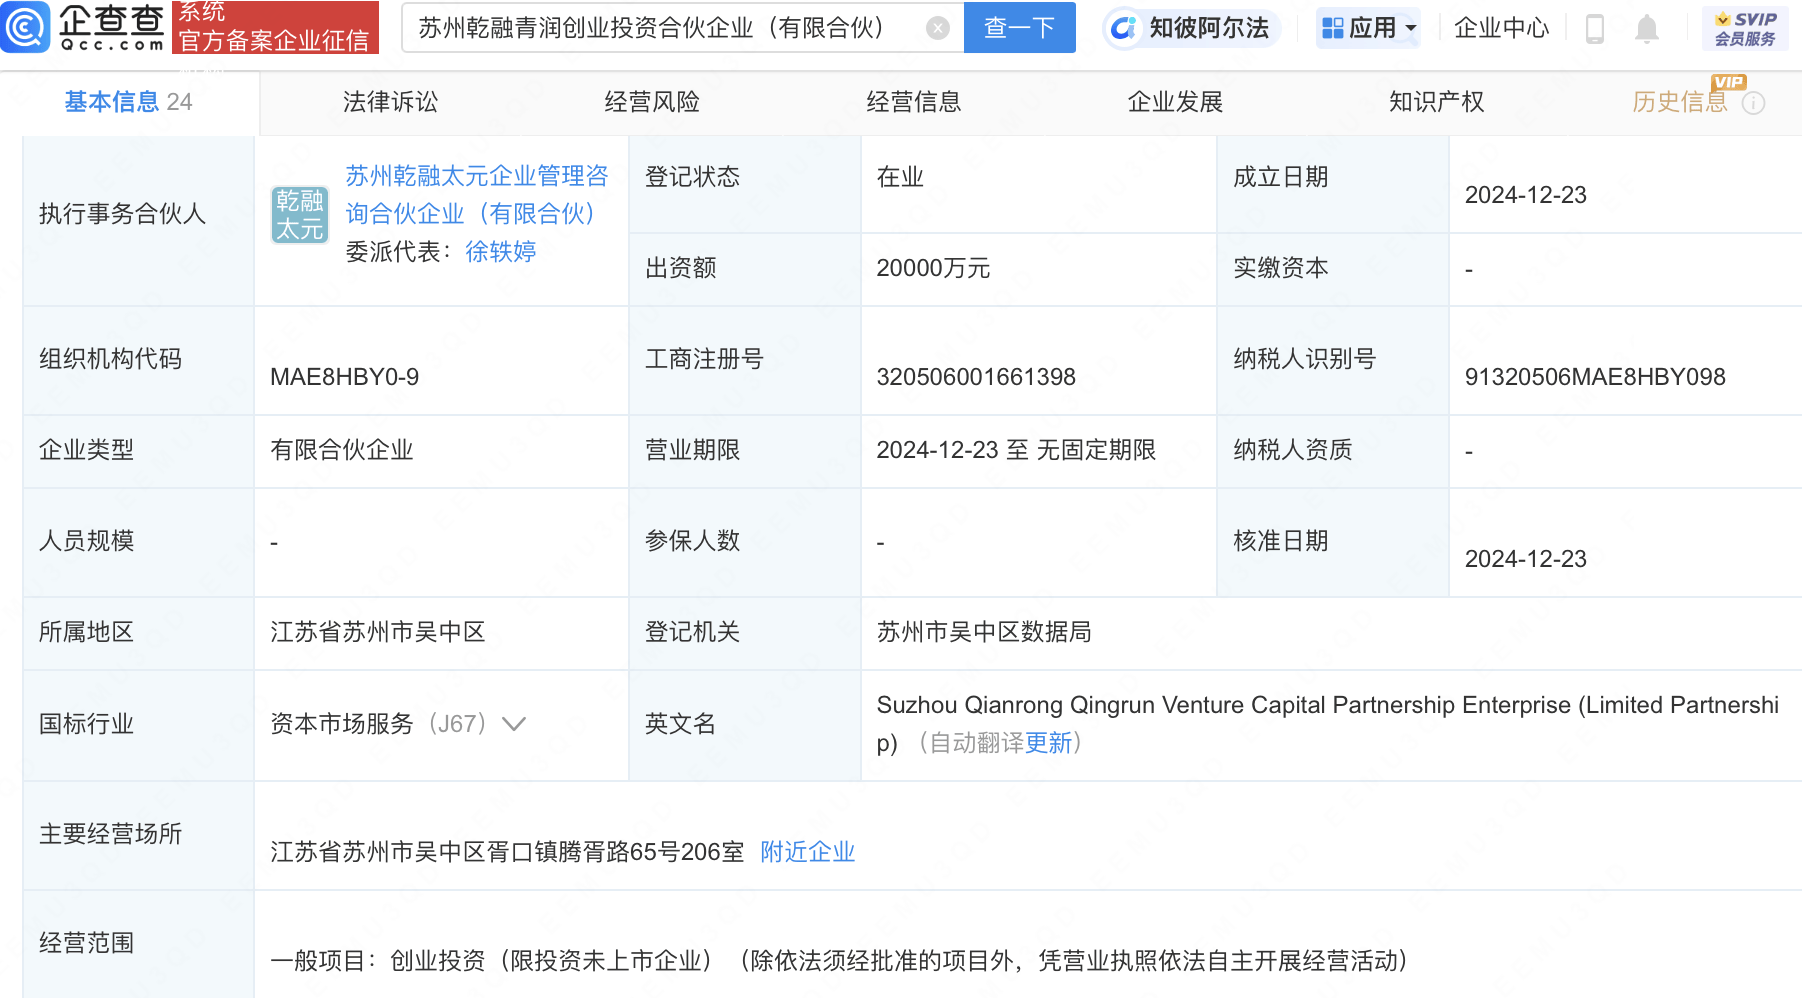1802x998 pixels.
Task: Click 更新 next to auto translation
Action: tap(1049, 743)
